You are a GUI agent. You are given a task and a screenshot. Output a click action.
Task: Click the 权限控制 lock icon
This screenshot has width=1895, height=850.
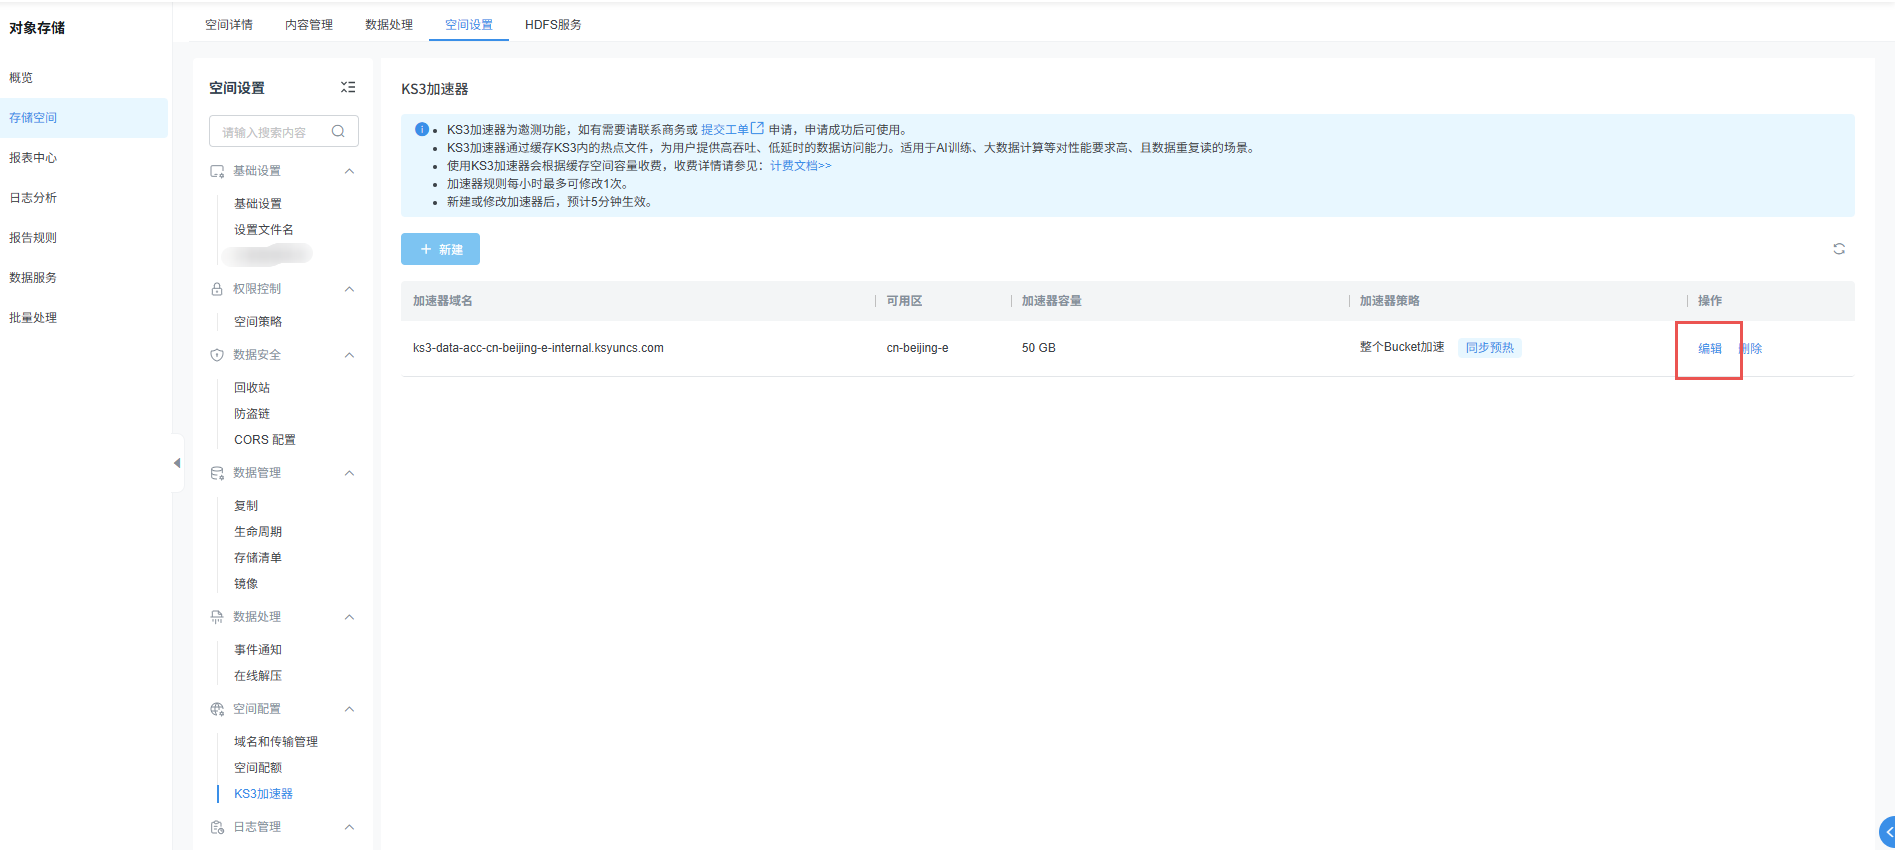tap(217, 289)
